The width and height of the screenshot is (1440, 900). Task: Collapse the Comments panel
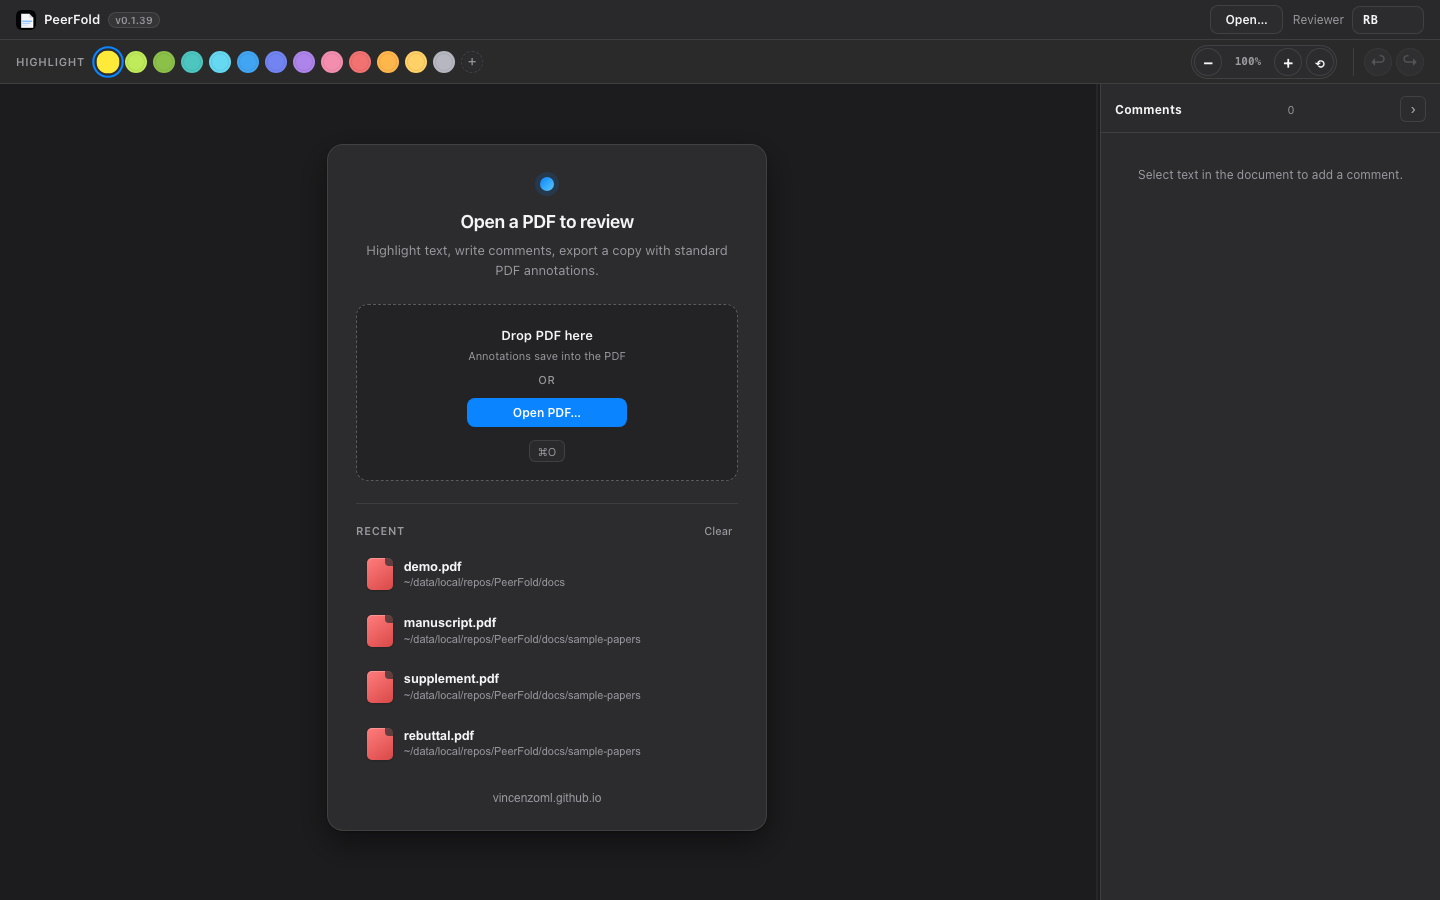(x=1413, y=110)
